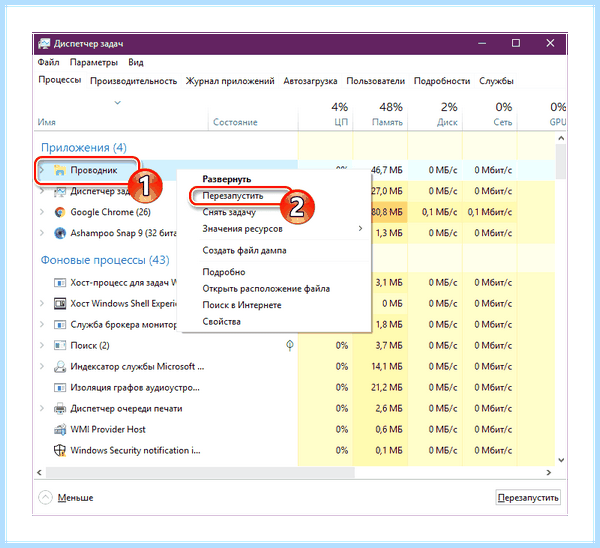Switch to the Службы tab
The image size is (600, 548).
(x=496, y=81)
